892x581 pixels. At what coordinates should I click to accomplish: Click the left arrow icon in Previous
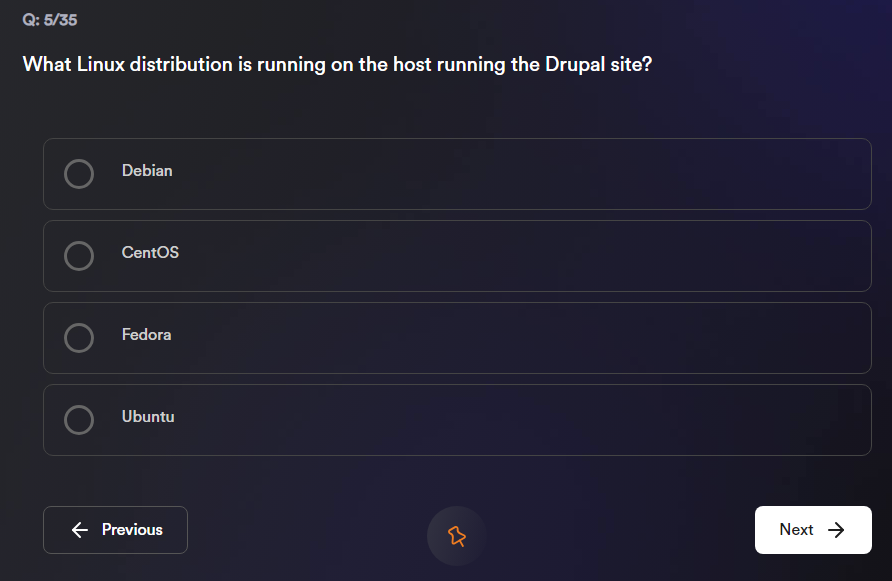tap(80, 530)
